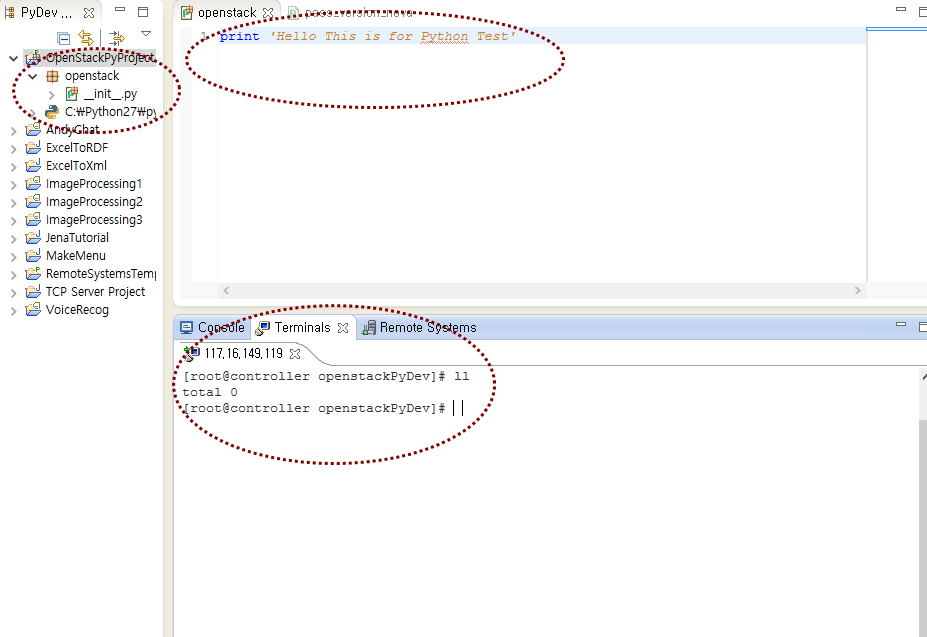This screenshot has height=637, width=927.
Task: Click the Link with Editor icon
Action: (x=117, y=36)
